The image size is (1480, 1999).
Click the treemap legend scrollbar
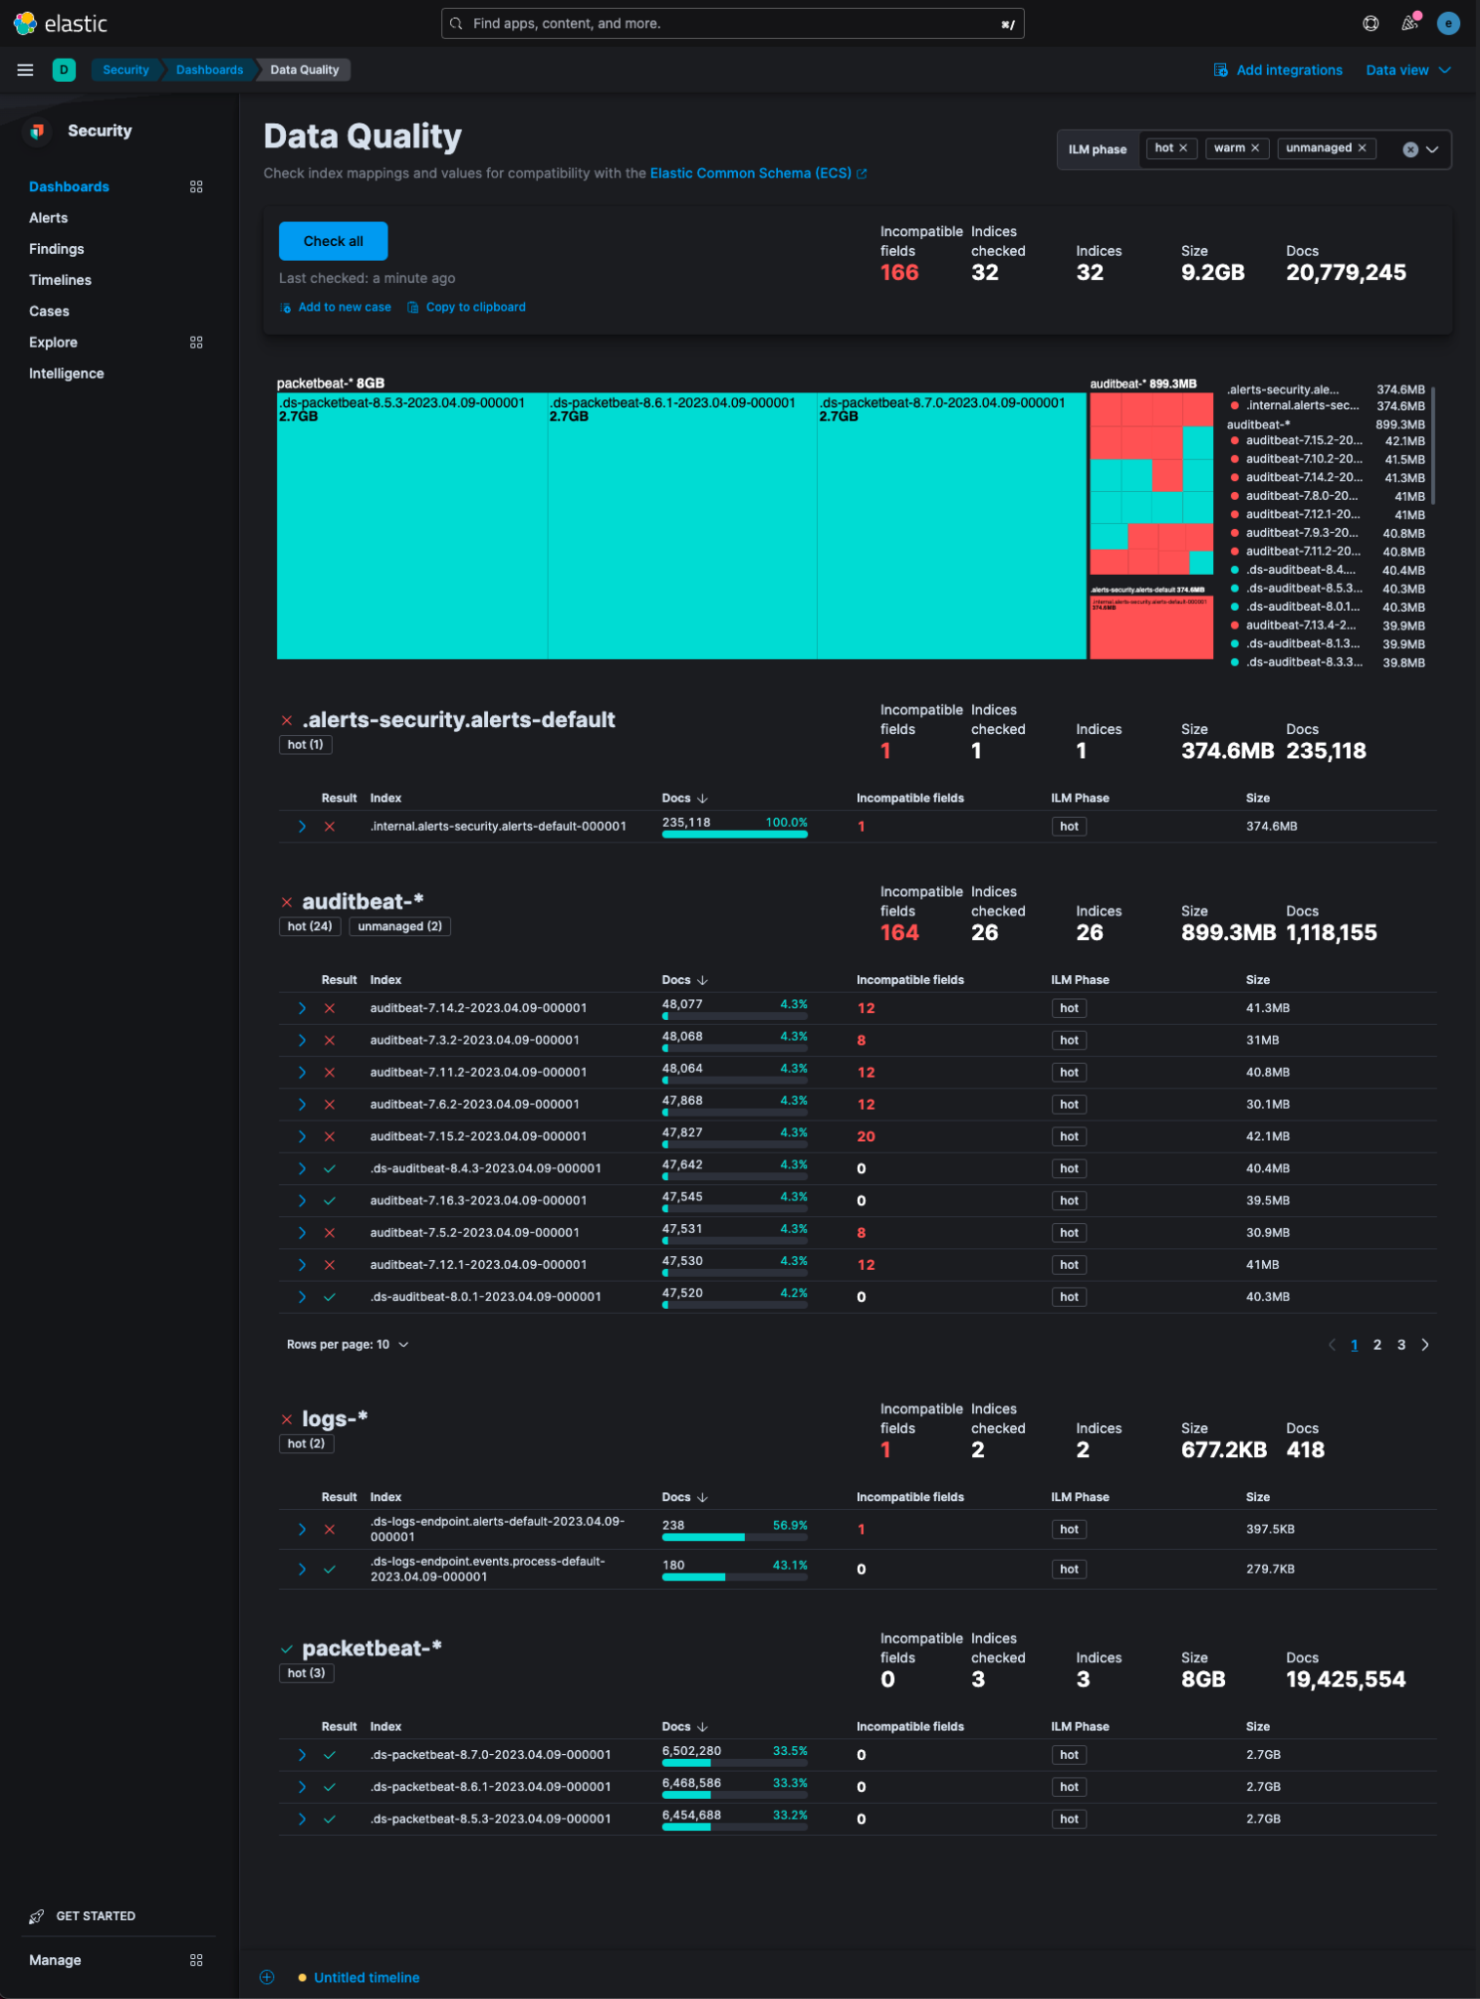click(1433, 445)
